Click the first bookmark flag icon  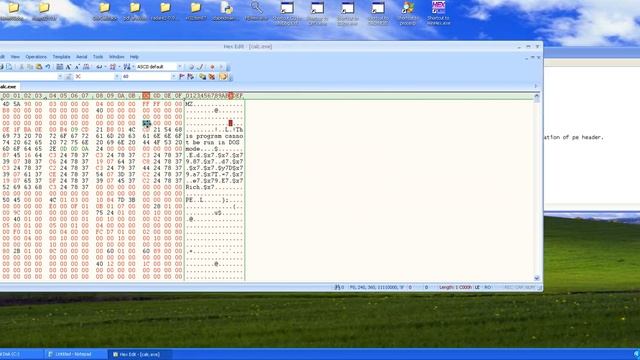point(182,76)
